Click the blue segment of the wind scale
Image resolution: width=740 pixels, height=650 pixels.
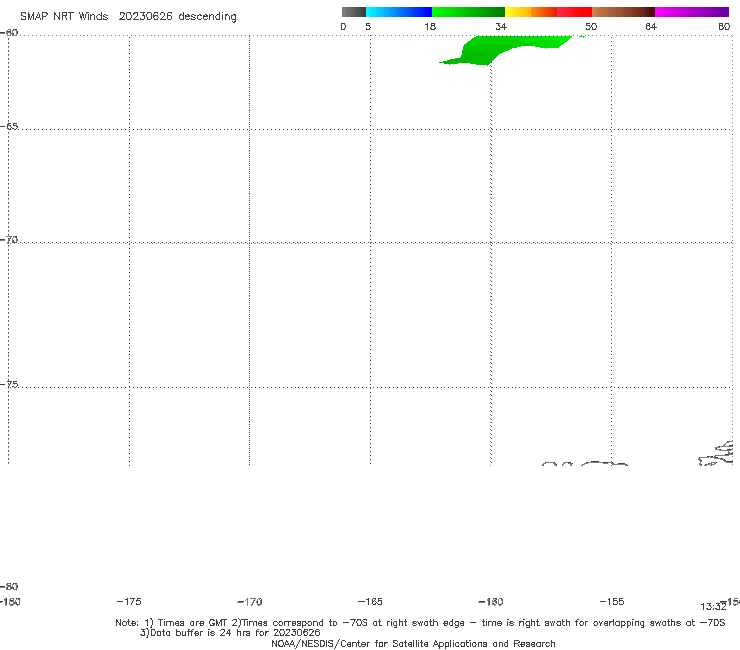pos(399,12)
